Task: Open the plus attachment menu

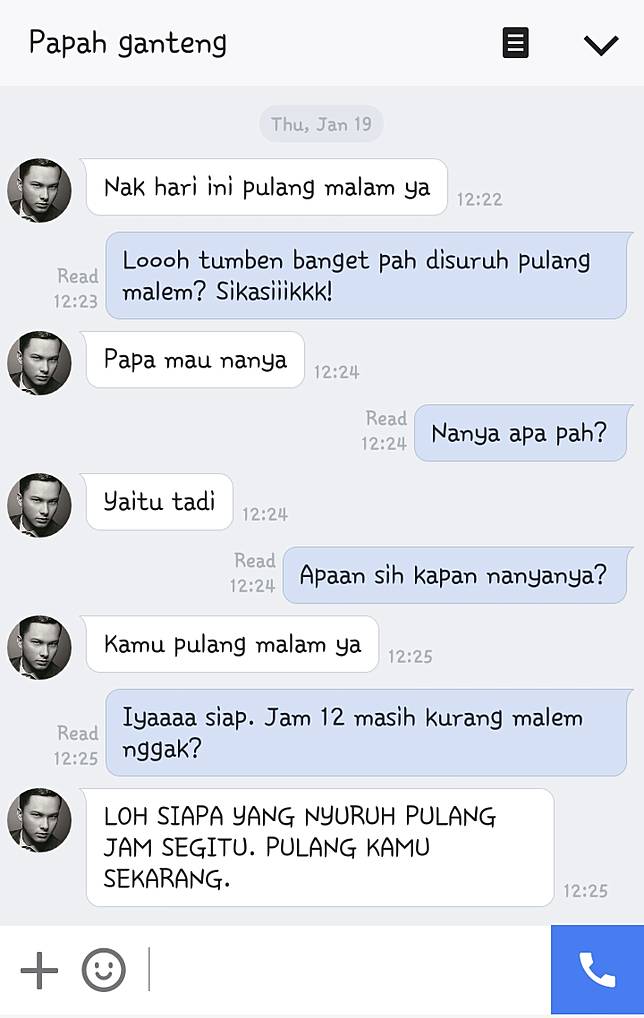Action: click(x=39, y=970)
